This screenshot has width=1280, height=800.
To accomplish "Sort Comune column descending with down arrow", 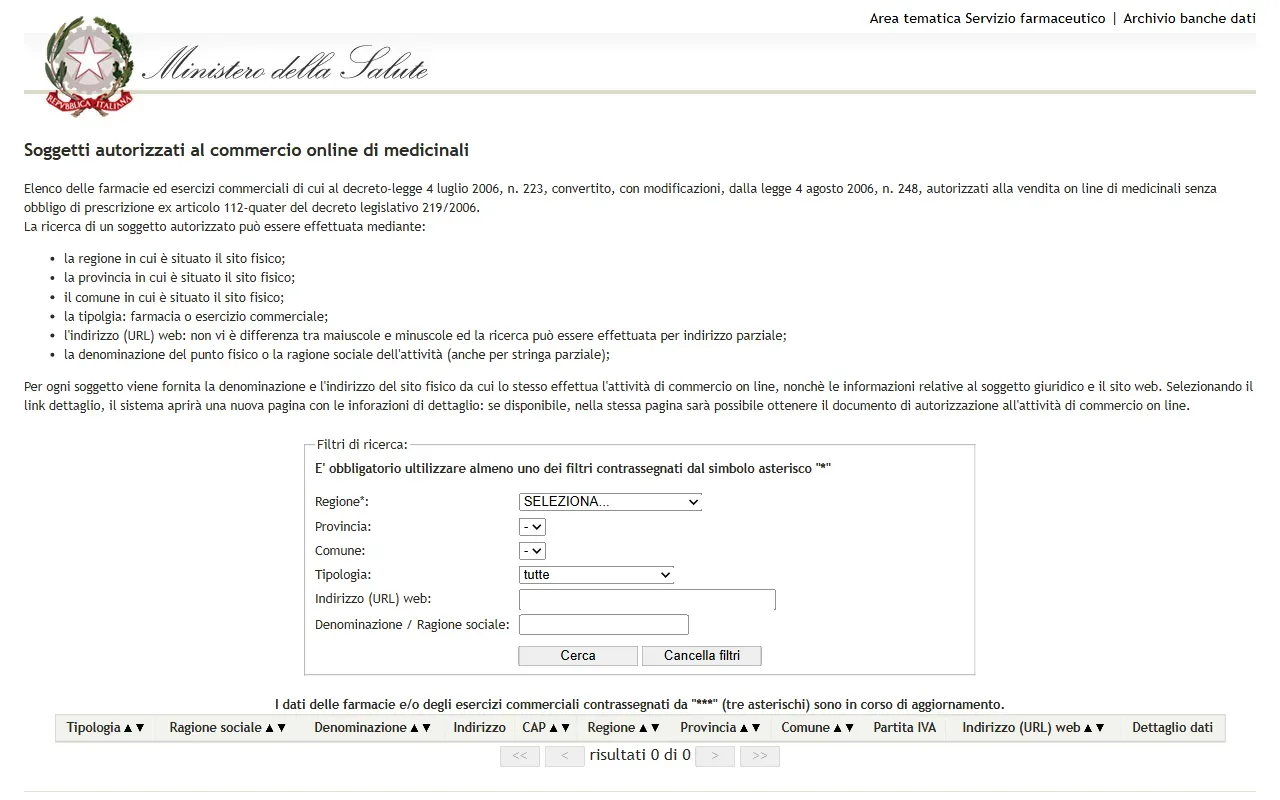I will point(850,728).
